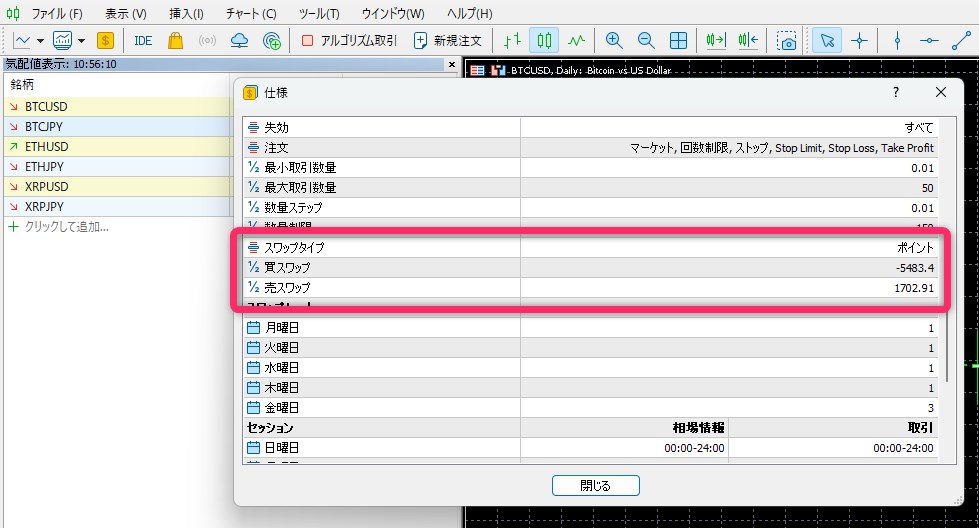
Task: Select the 火曜日 row
Action: click(x=591, y=348)
